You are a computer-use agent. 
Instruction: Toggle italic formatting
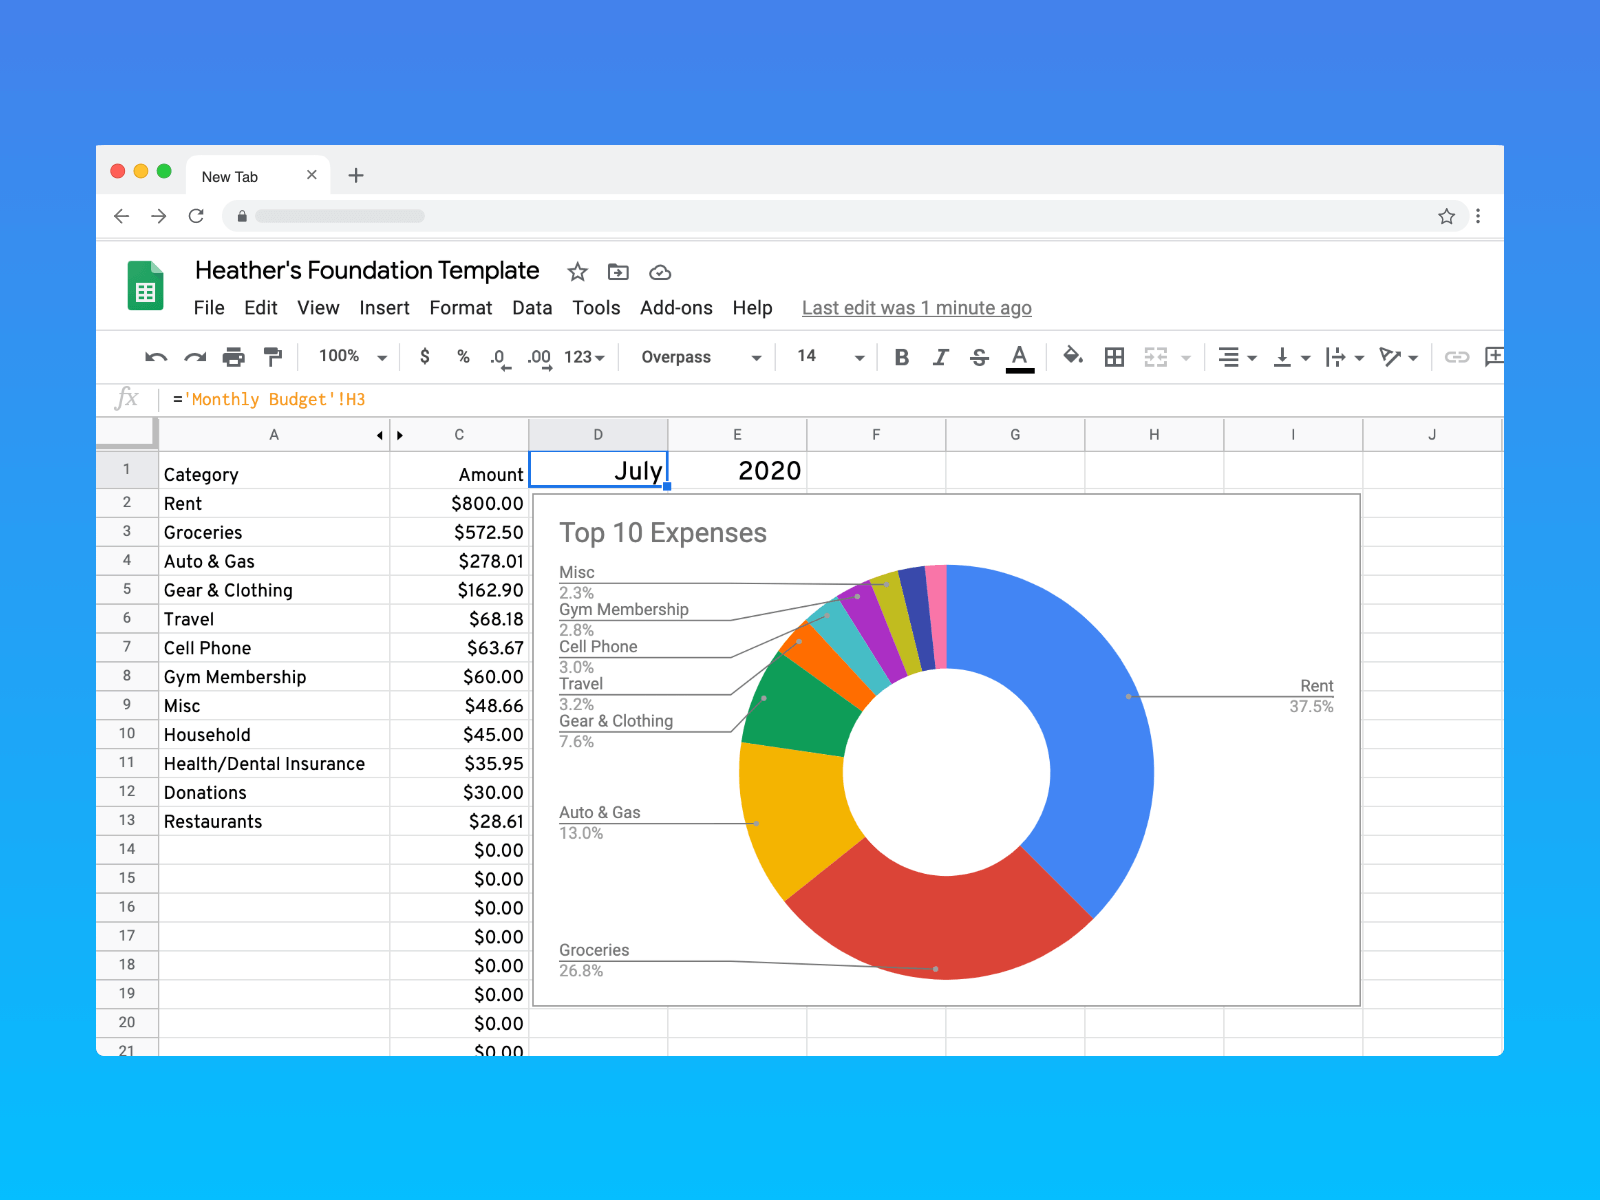(940, 356)
